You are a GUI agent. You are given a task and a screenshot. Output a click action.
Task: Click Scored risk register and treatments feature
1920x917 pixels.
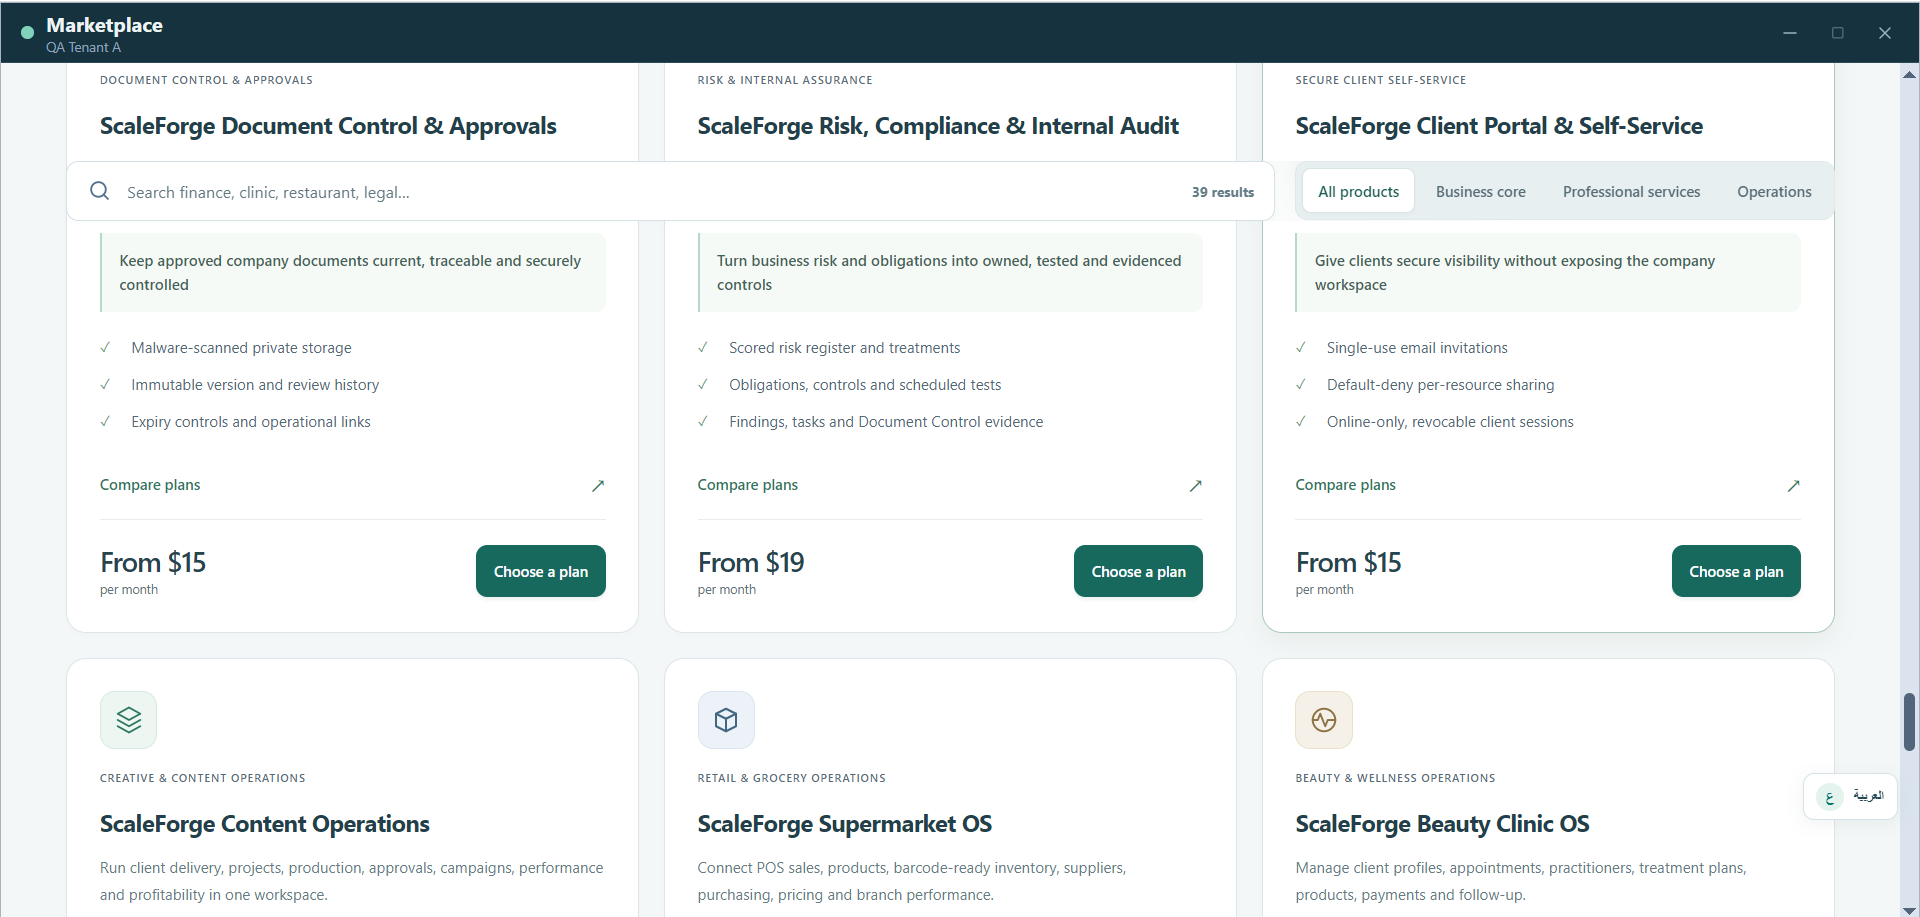tap(844, 348)
